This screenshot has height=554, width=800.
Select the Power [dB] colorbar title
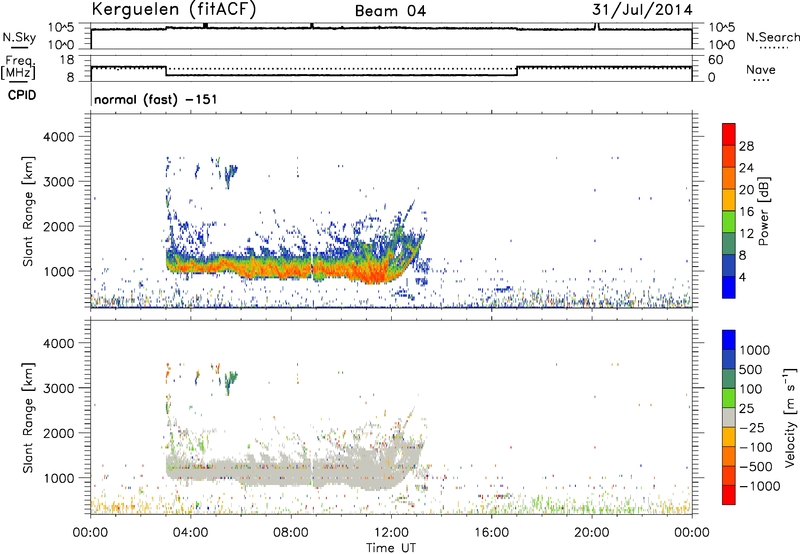coord(763,211)
